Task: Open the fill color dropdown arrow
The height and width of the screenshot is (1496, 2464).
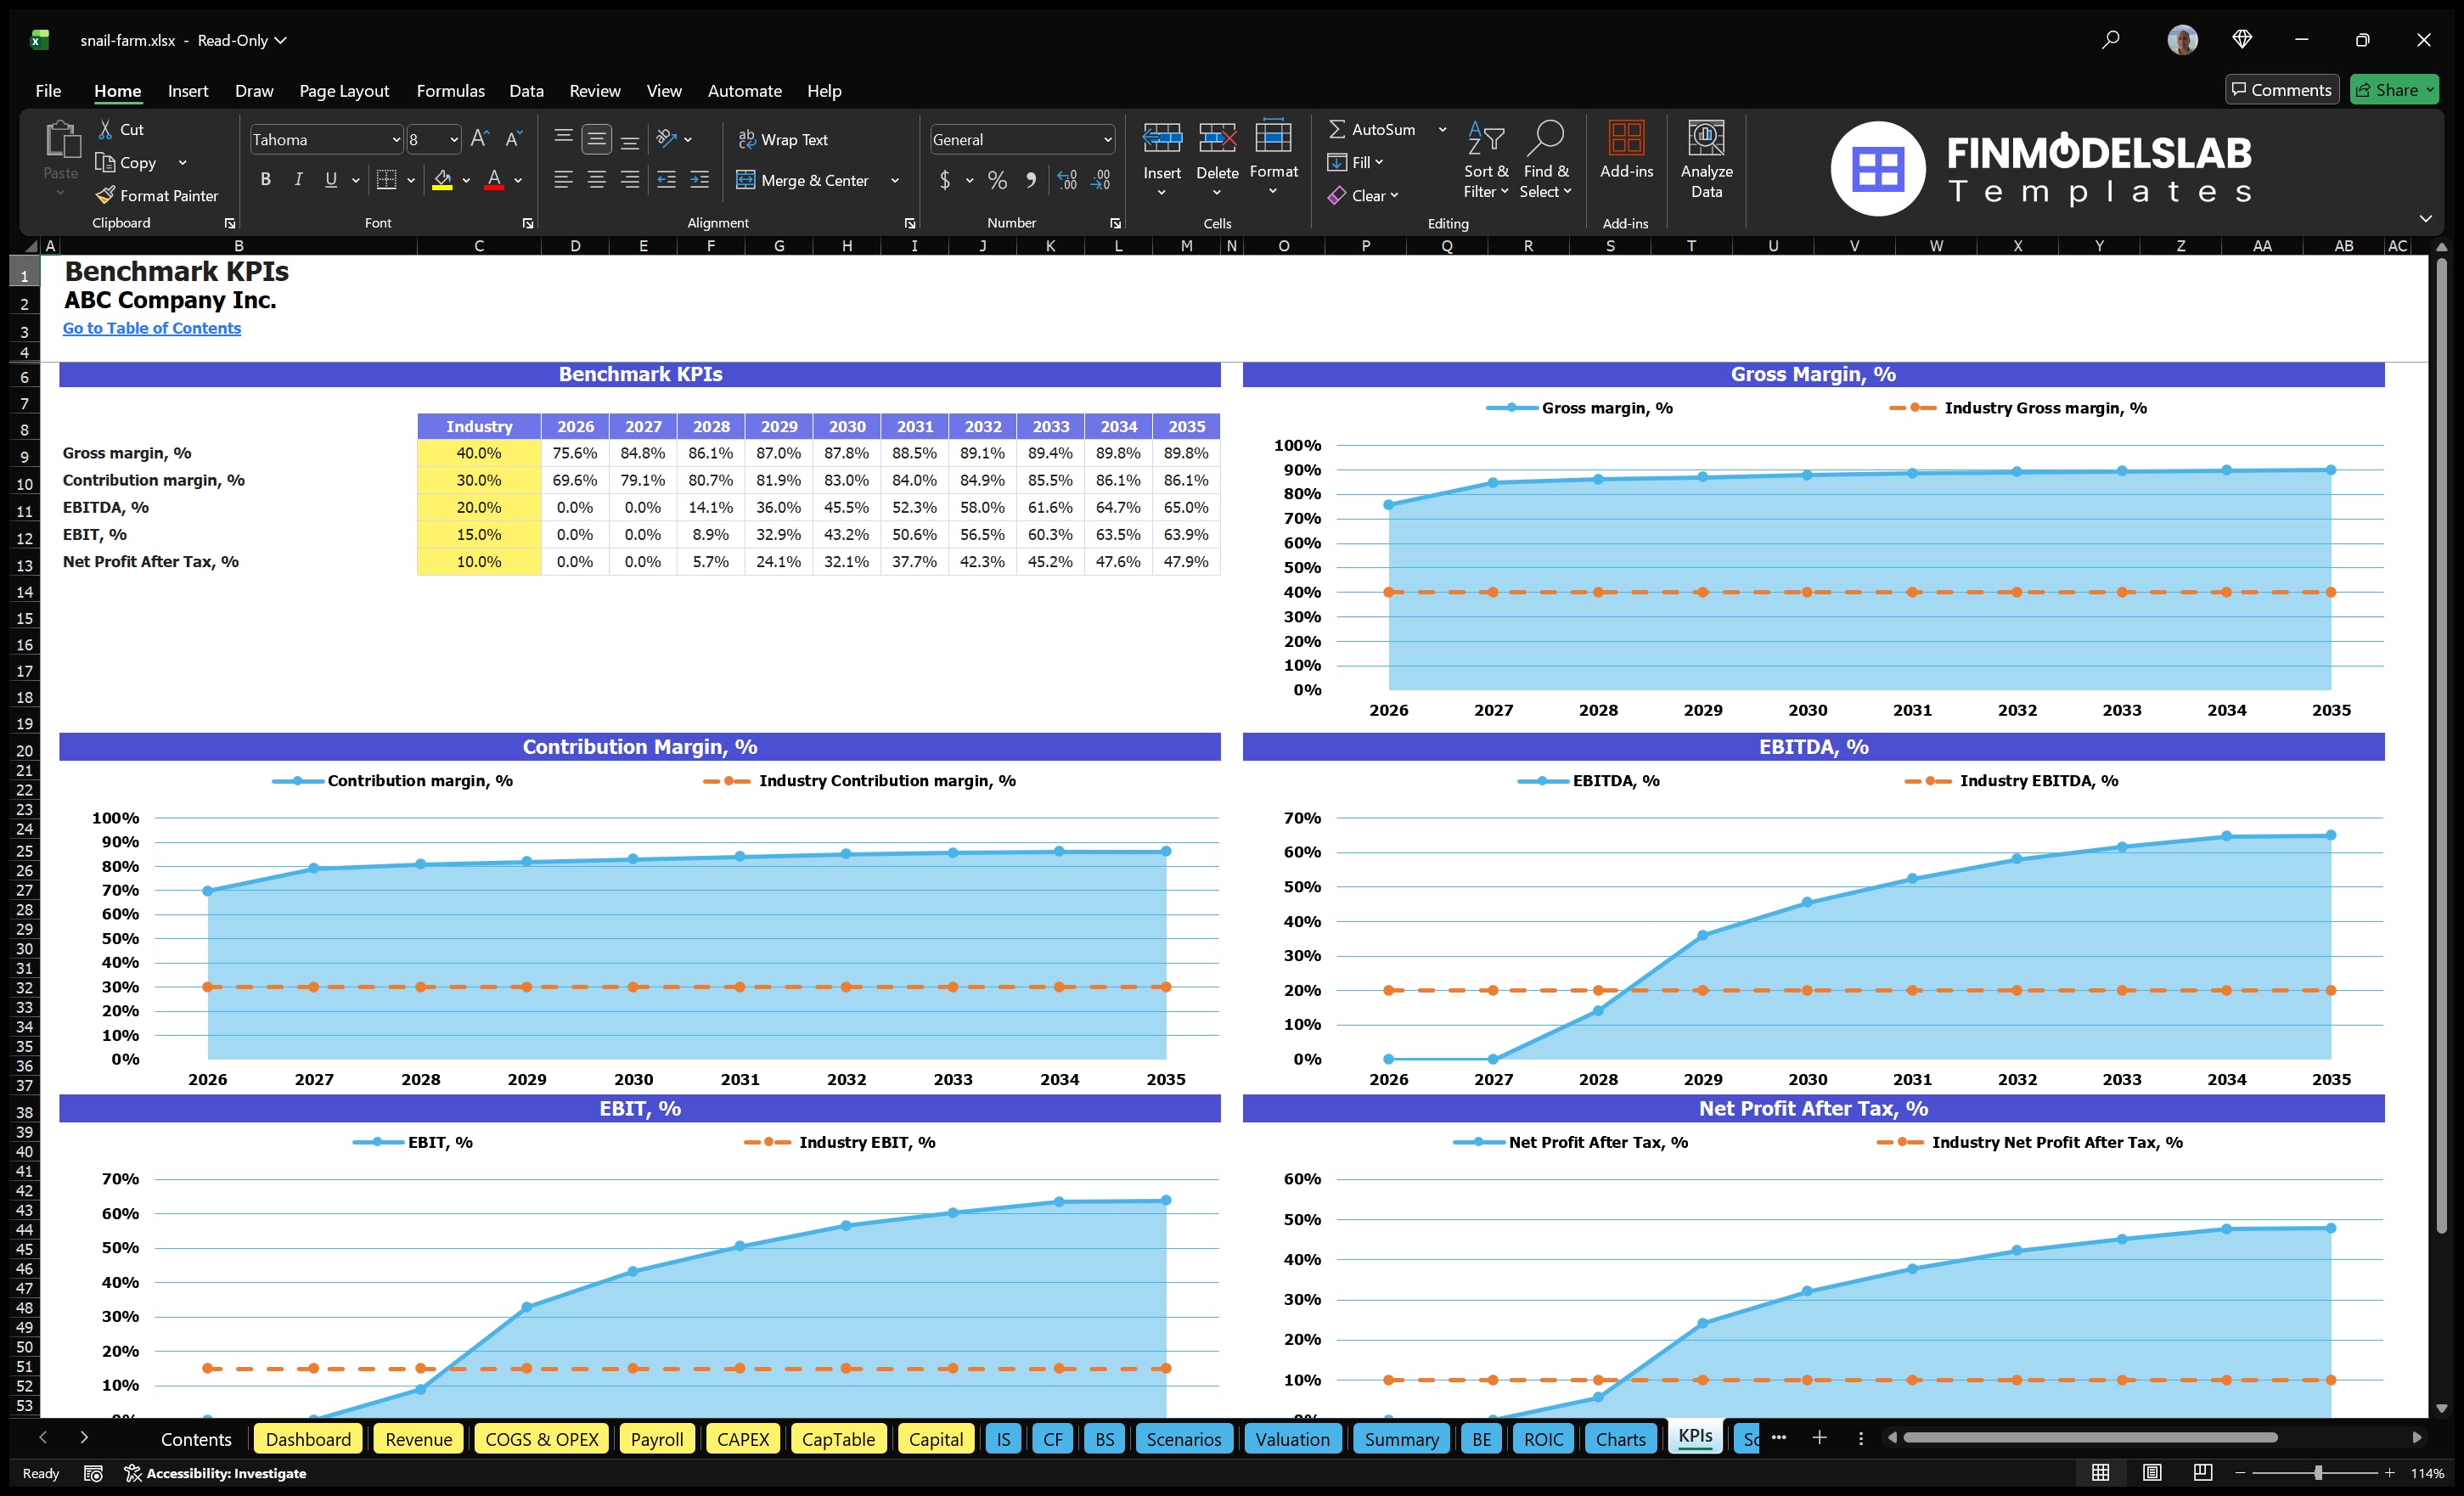Action: (x=466, y=181)
